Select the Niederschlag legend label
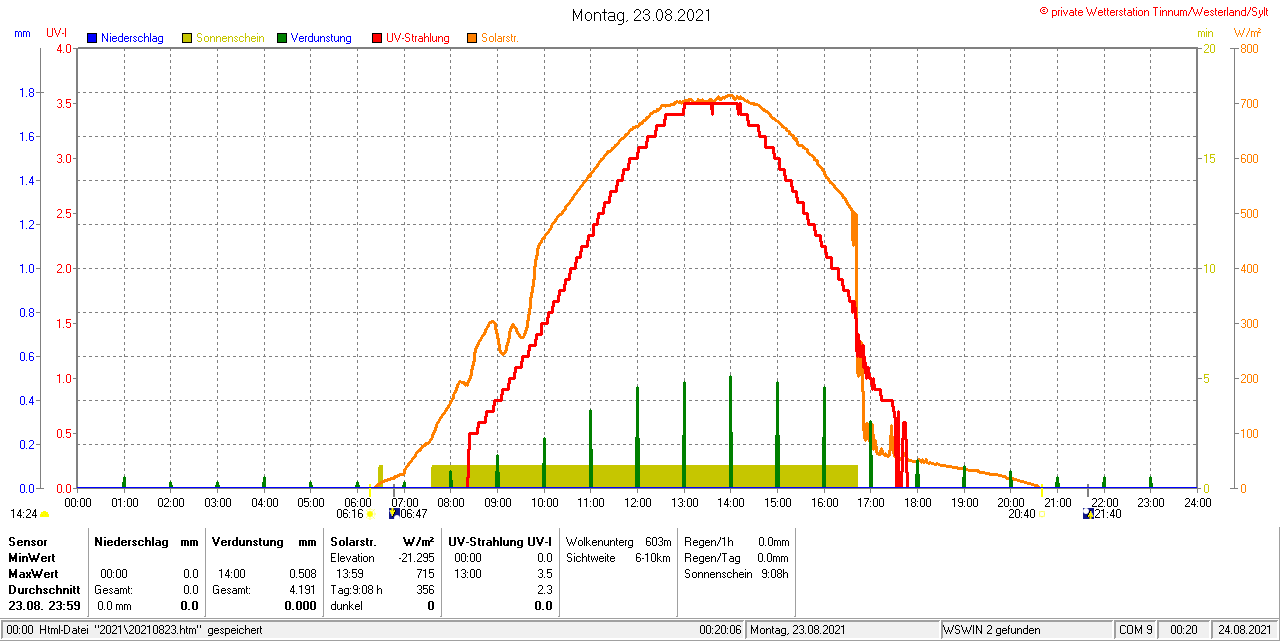The width and height of the screenshot is (1280, 641). (132, 38)
